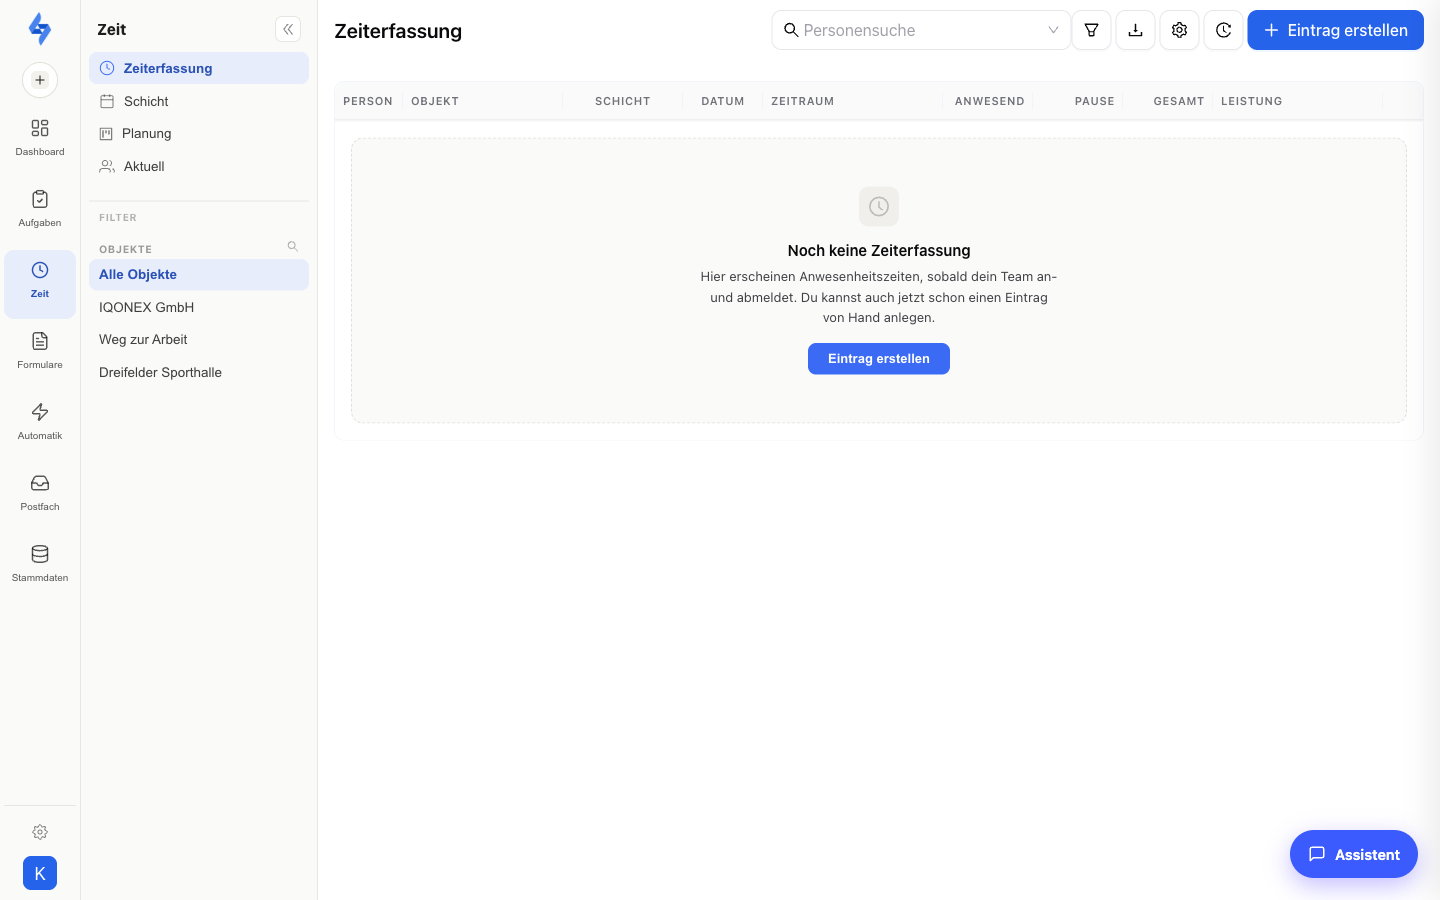Open Aufgaben in the left rail

[40, 209]
